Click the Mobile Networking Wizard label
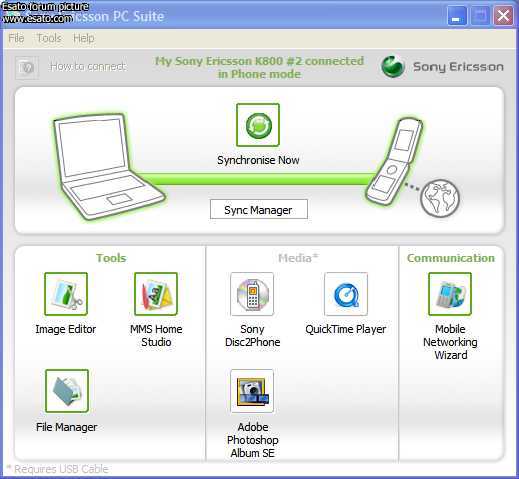 pyautogui.click(x=450, y=342)
